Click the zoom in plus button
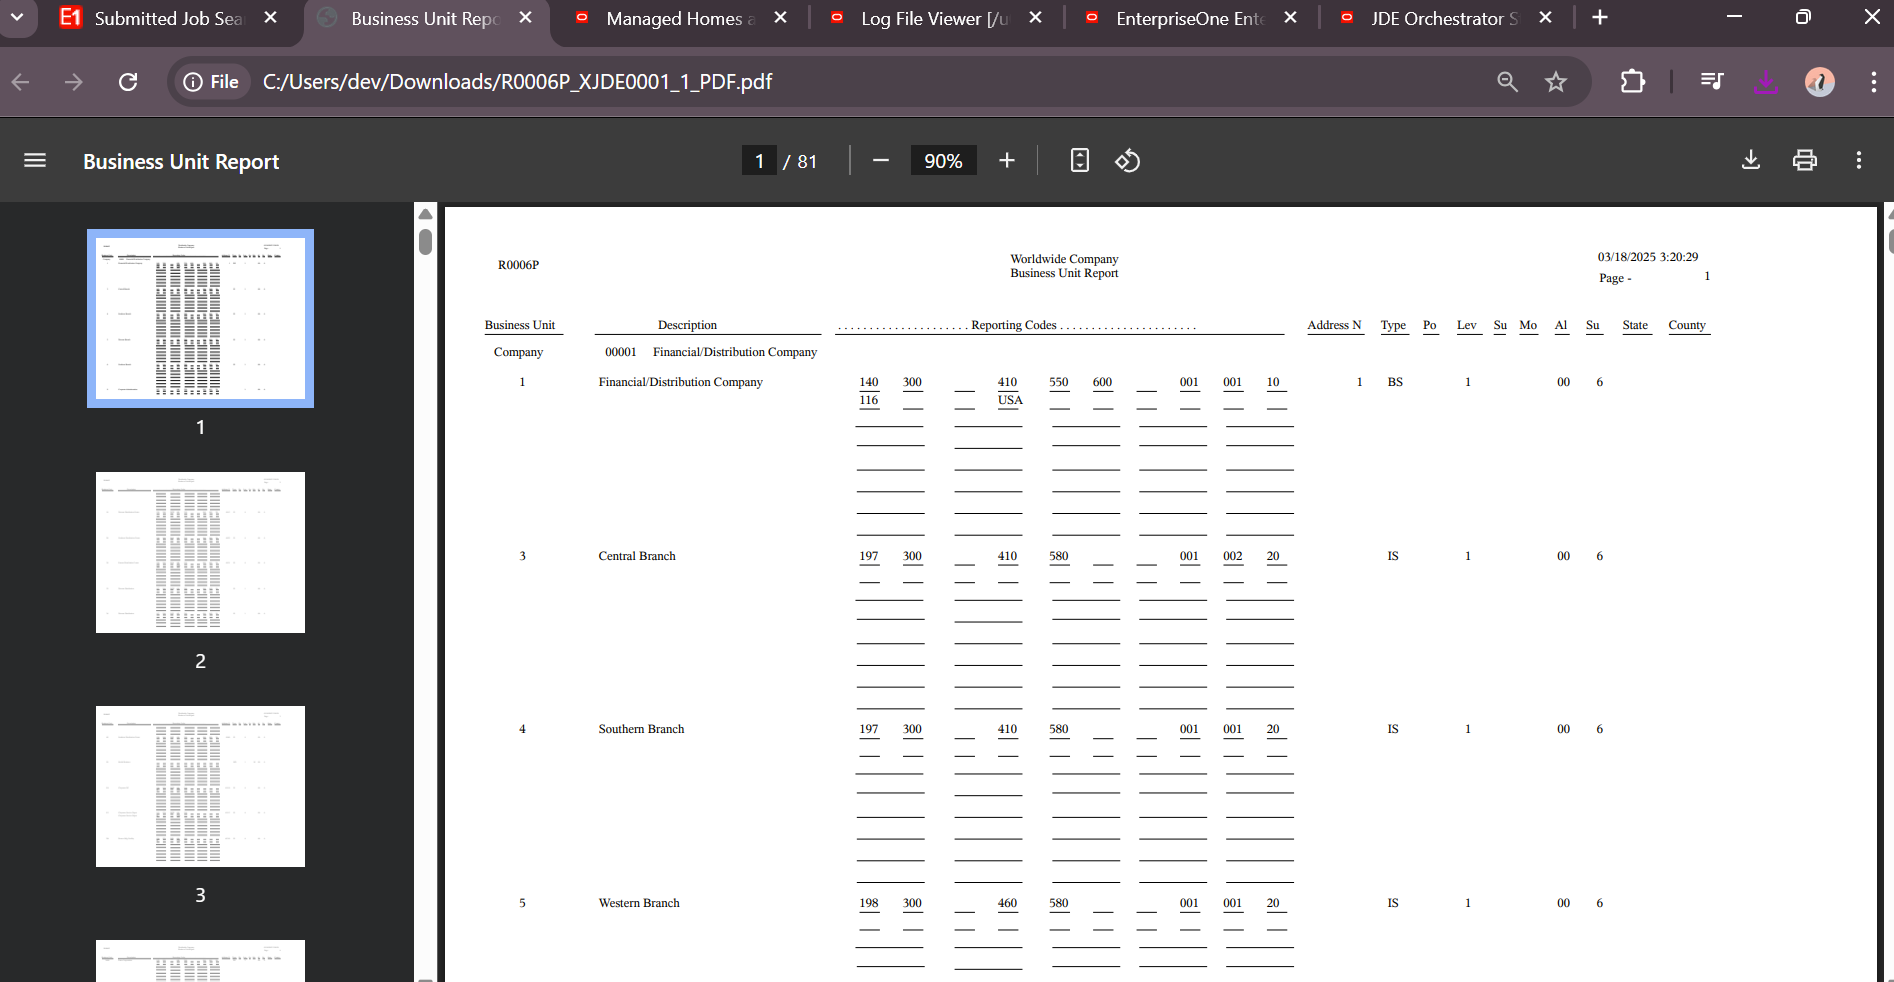Image resolution: width=1894 pixels, height=982 pixels. click(x=1006, y=161)
